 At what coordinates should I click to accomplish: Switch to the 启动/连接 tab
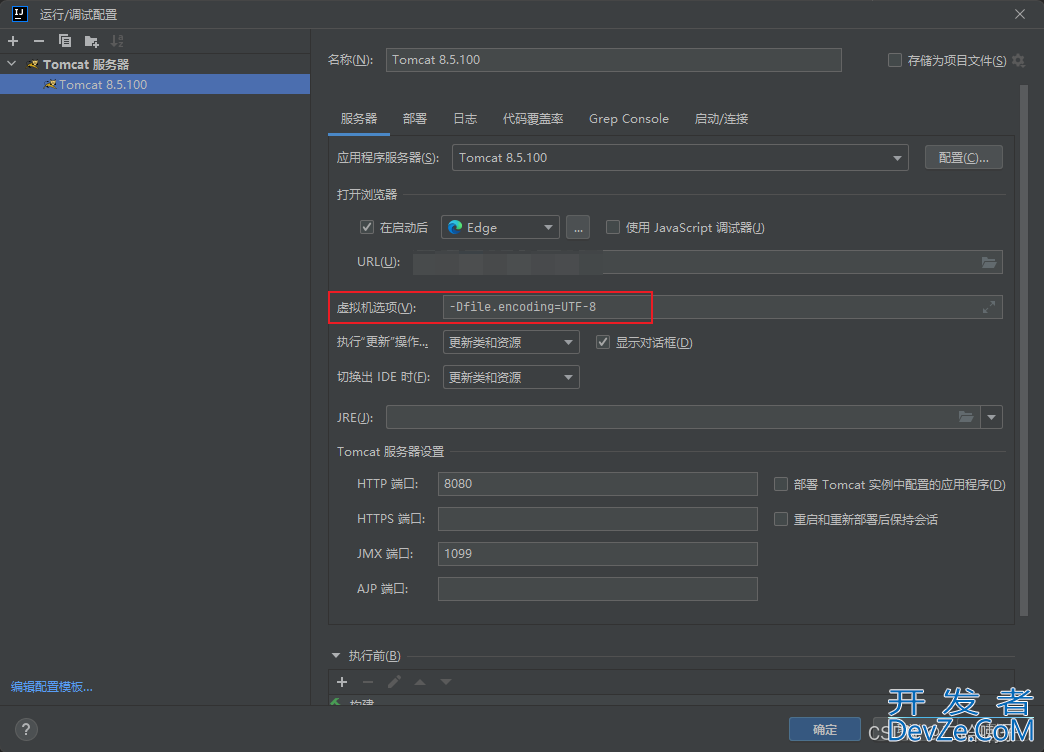click(x=721, y=119)
